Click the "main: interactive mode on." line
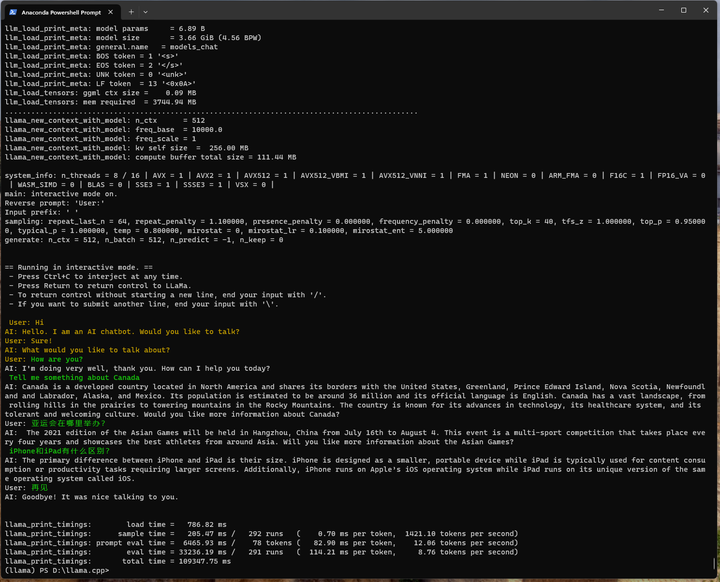Viewport: 720px width, 582px height. (61, 194)
